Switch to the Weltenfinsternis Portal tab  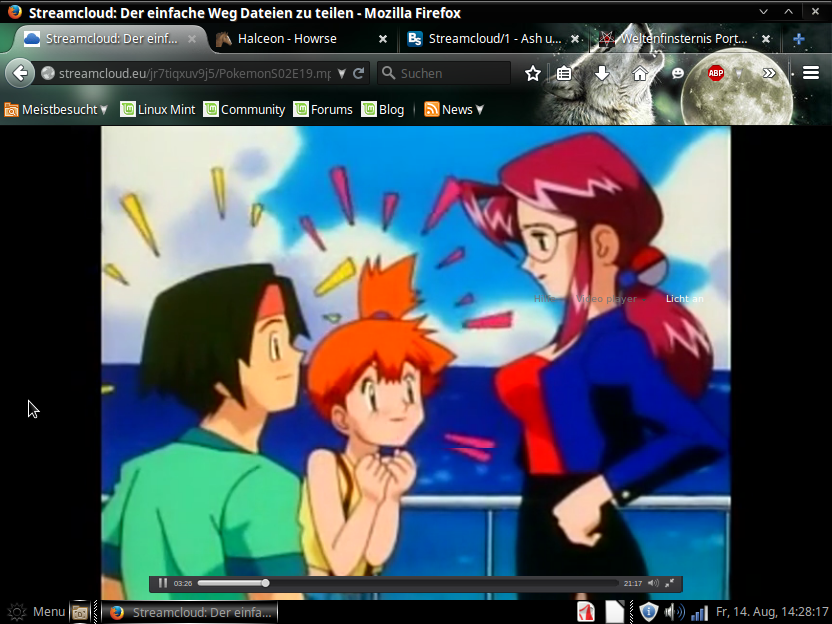point(684,39)
